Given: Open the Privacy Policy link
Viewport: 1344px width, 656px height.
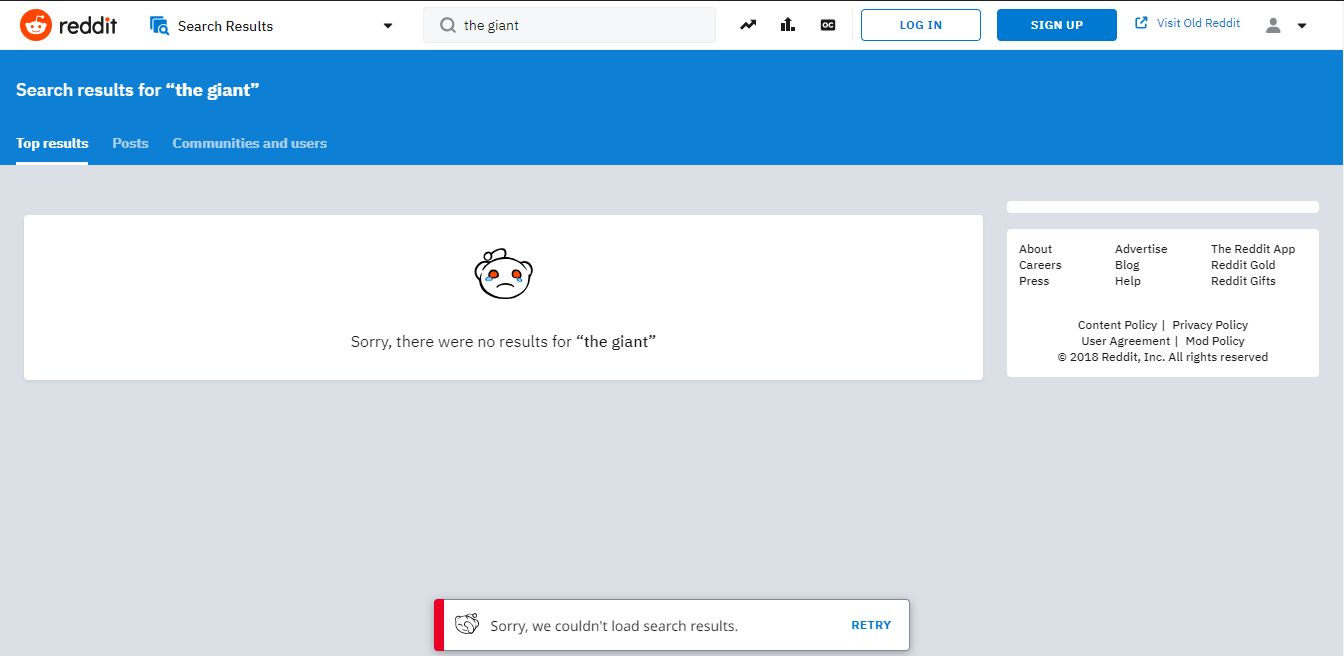Looking at the screenshot, I should pos(1209,324).
